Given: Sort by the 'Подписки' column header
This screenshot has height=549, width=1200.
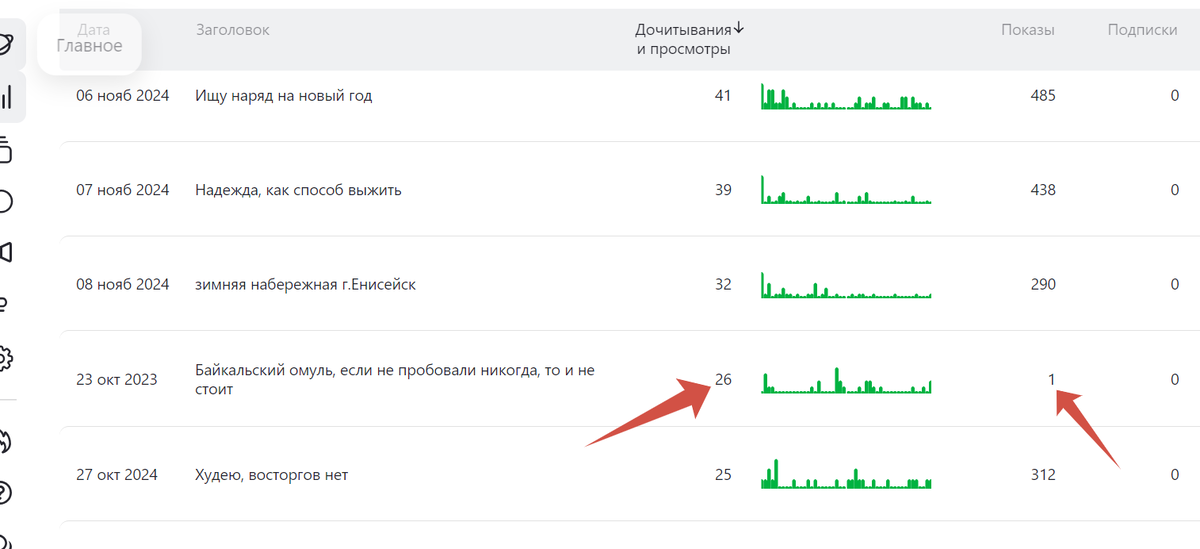Looking at the screenshot, I should (x=1142, y=30).
